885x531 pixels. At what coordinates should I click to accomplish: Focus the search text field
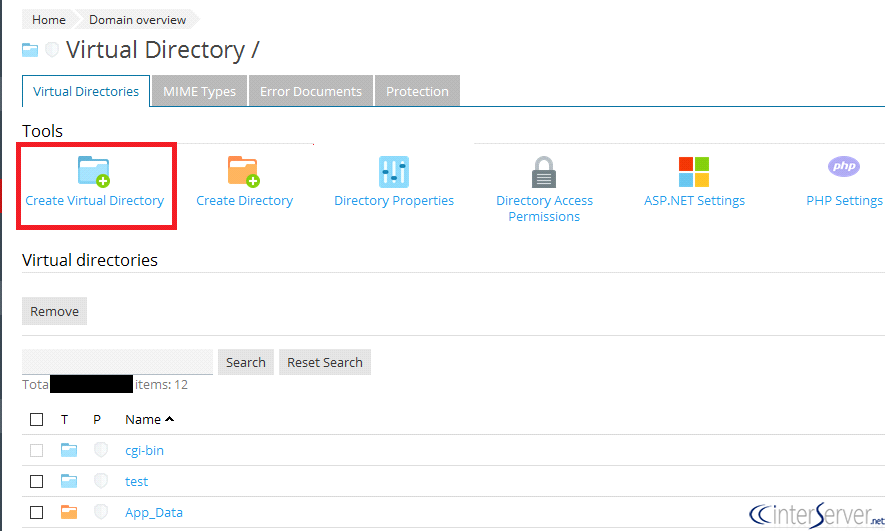tap(117, 362)
